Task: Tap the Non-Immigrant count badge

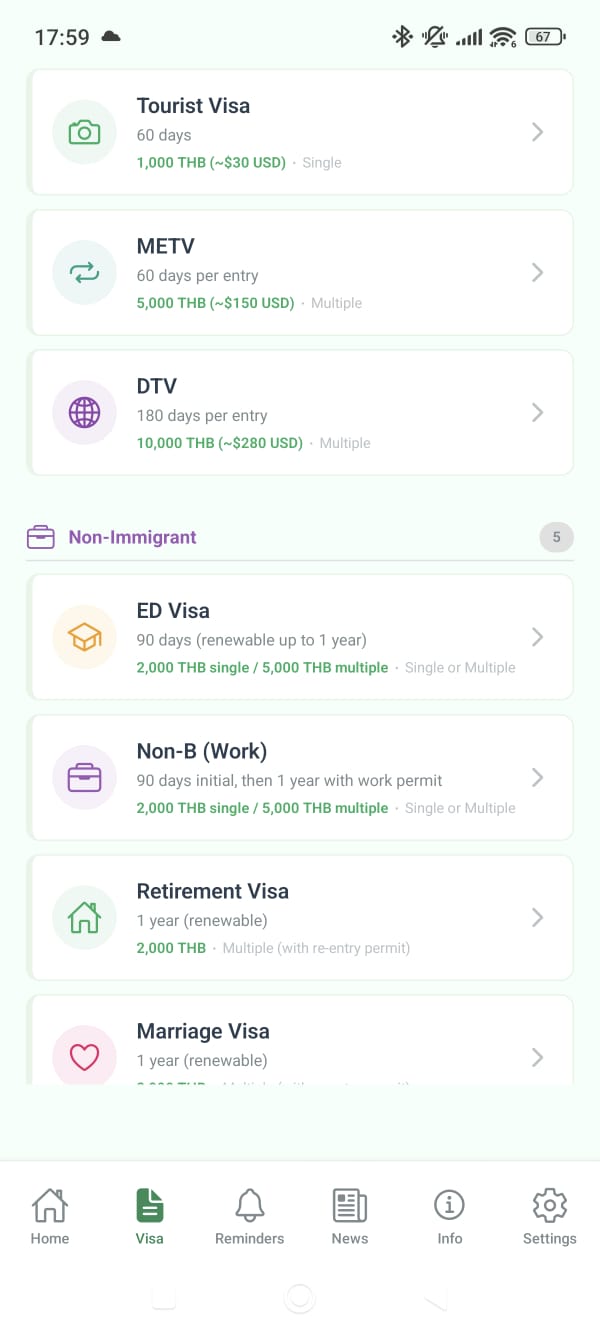Action: tap(556, 537)
